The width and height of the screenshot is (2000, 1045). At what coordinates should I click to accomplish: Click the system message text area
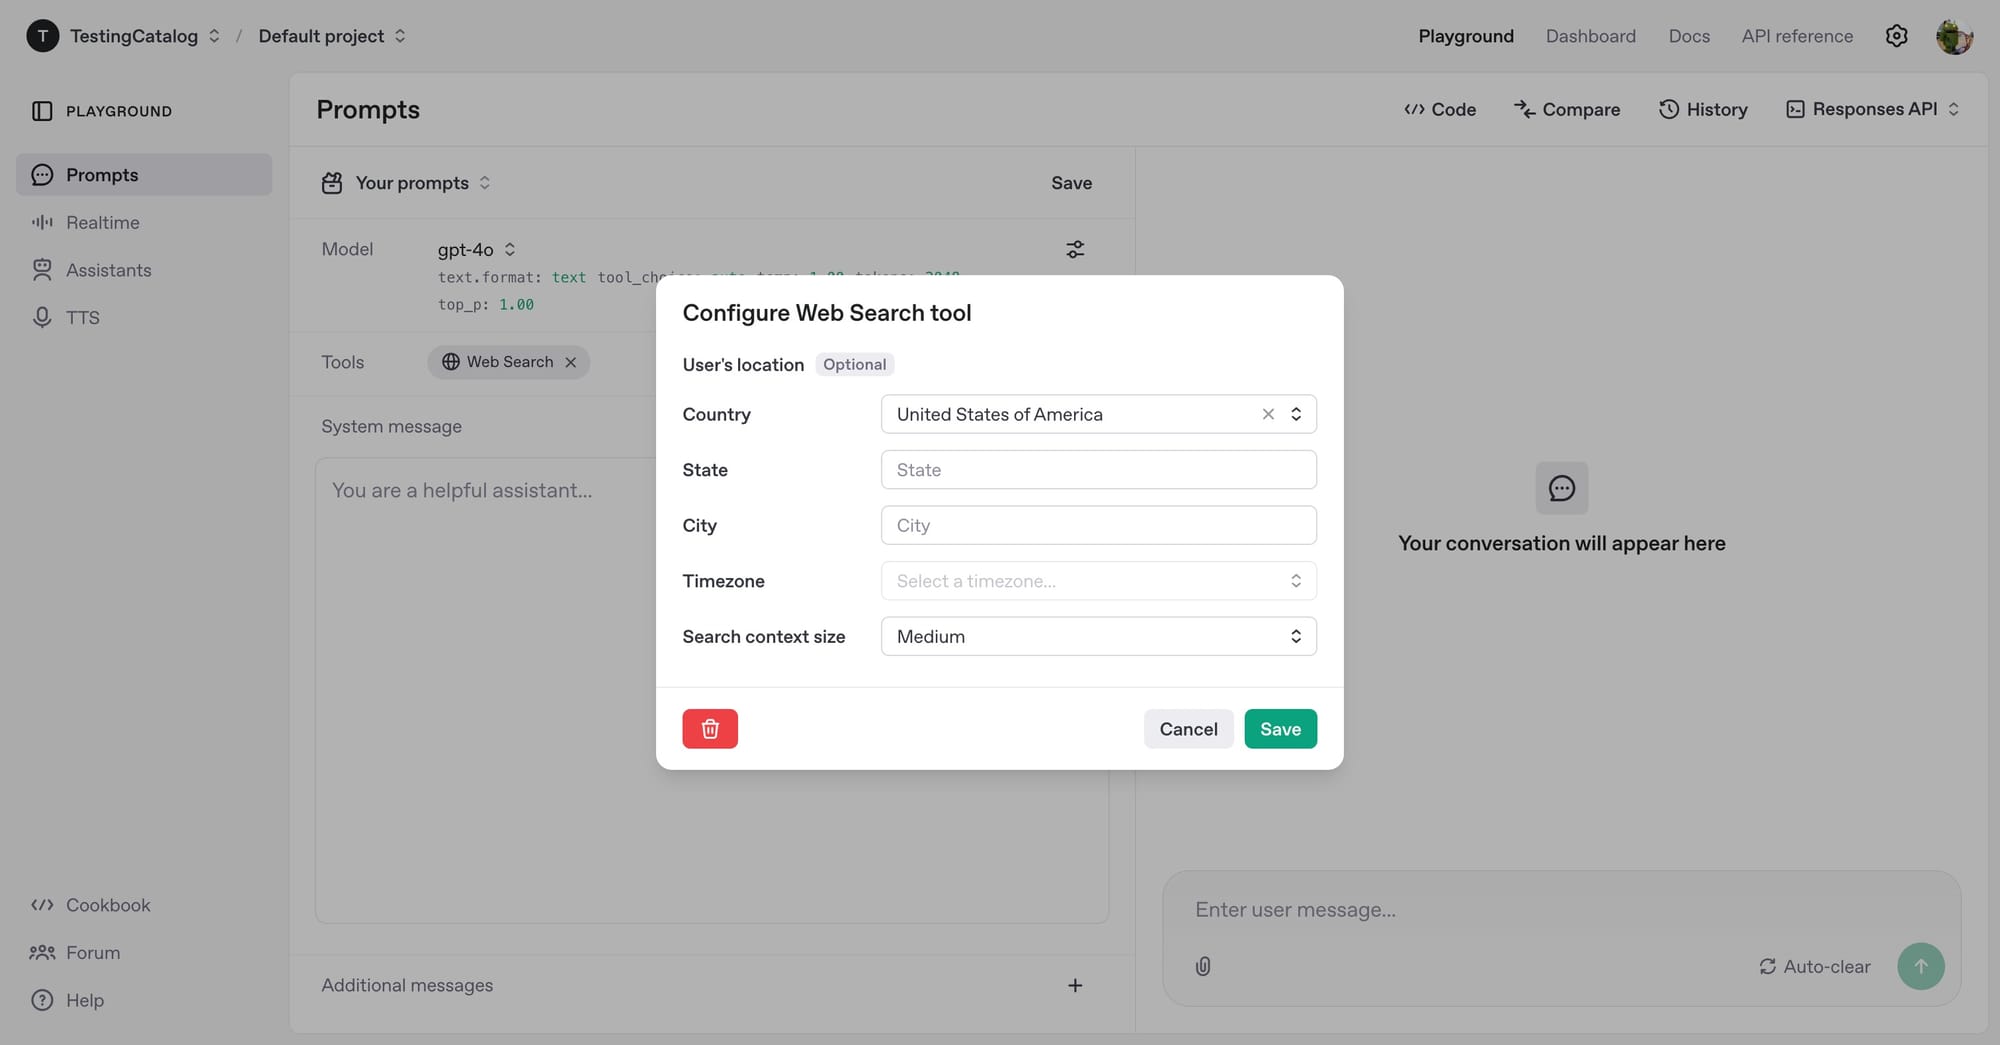(x=712, y=690)
